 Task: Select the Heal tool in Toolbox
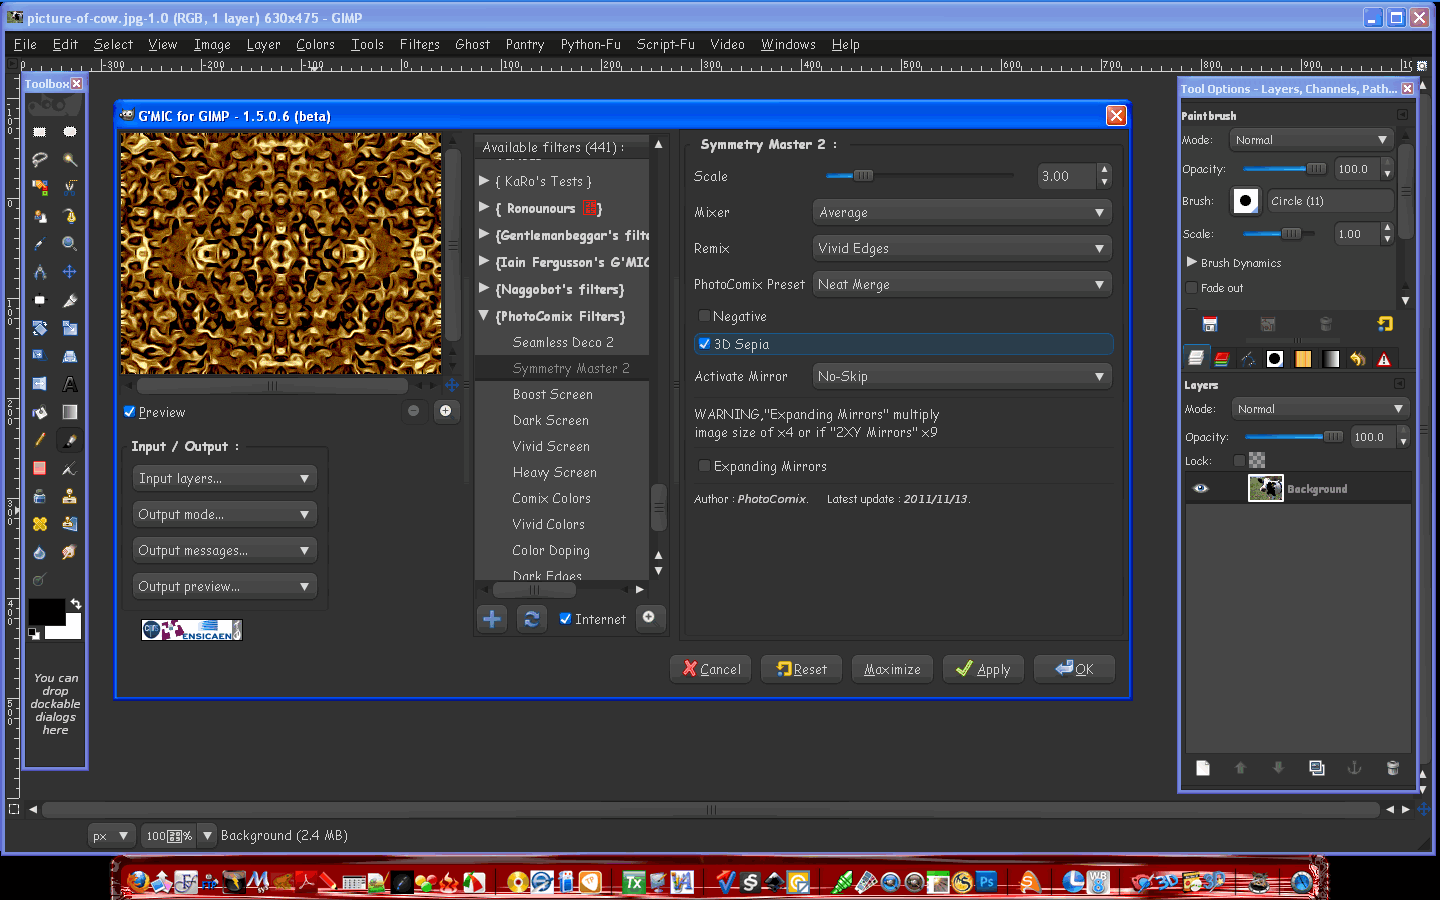pyautogui.click(x=40, y=524)
